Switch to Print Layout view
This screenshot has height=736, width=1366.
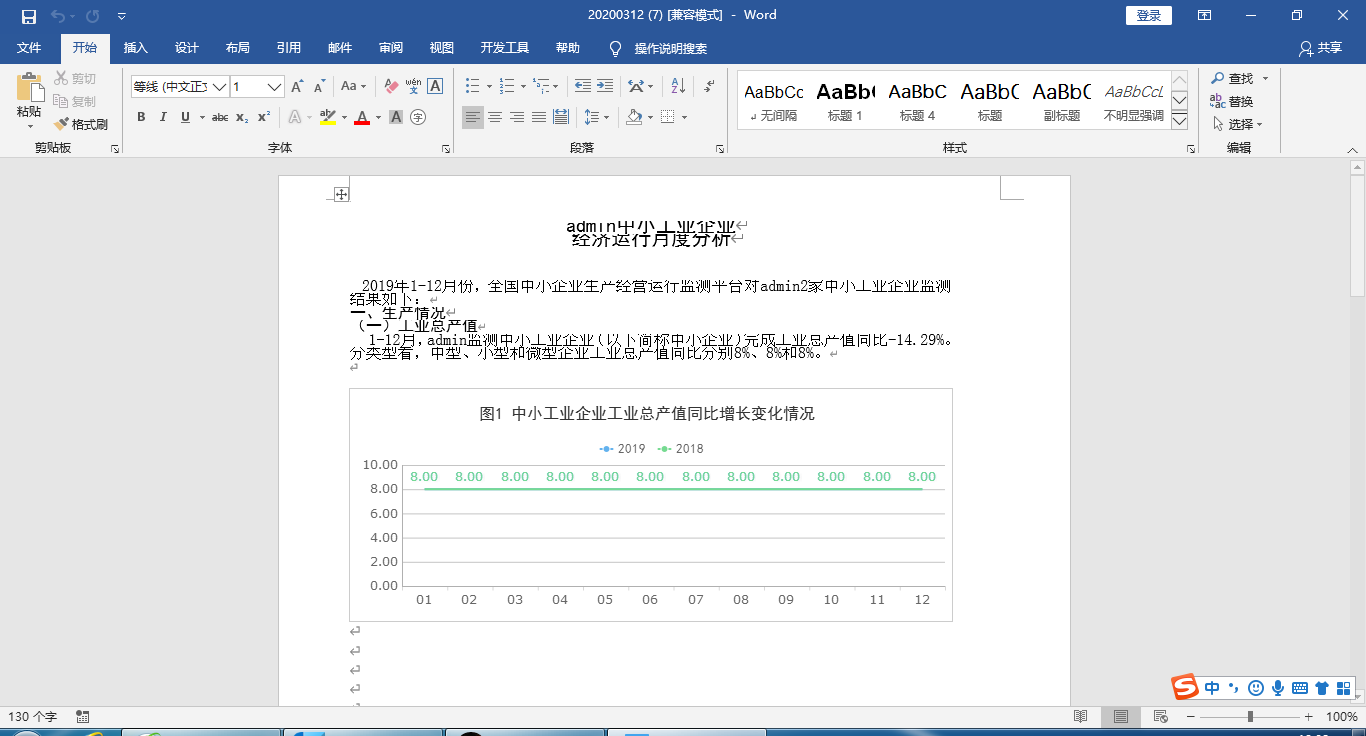(1121, 717)
